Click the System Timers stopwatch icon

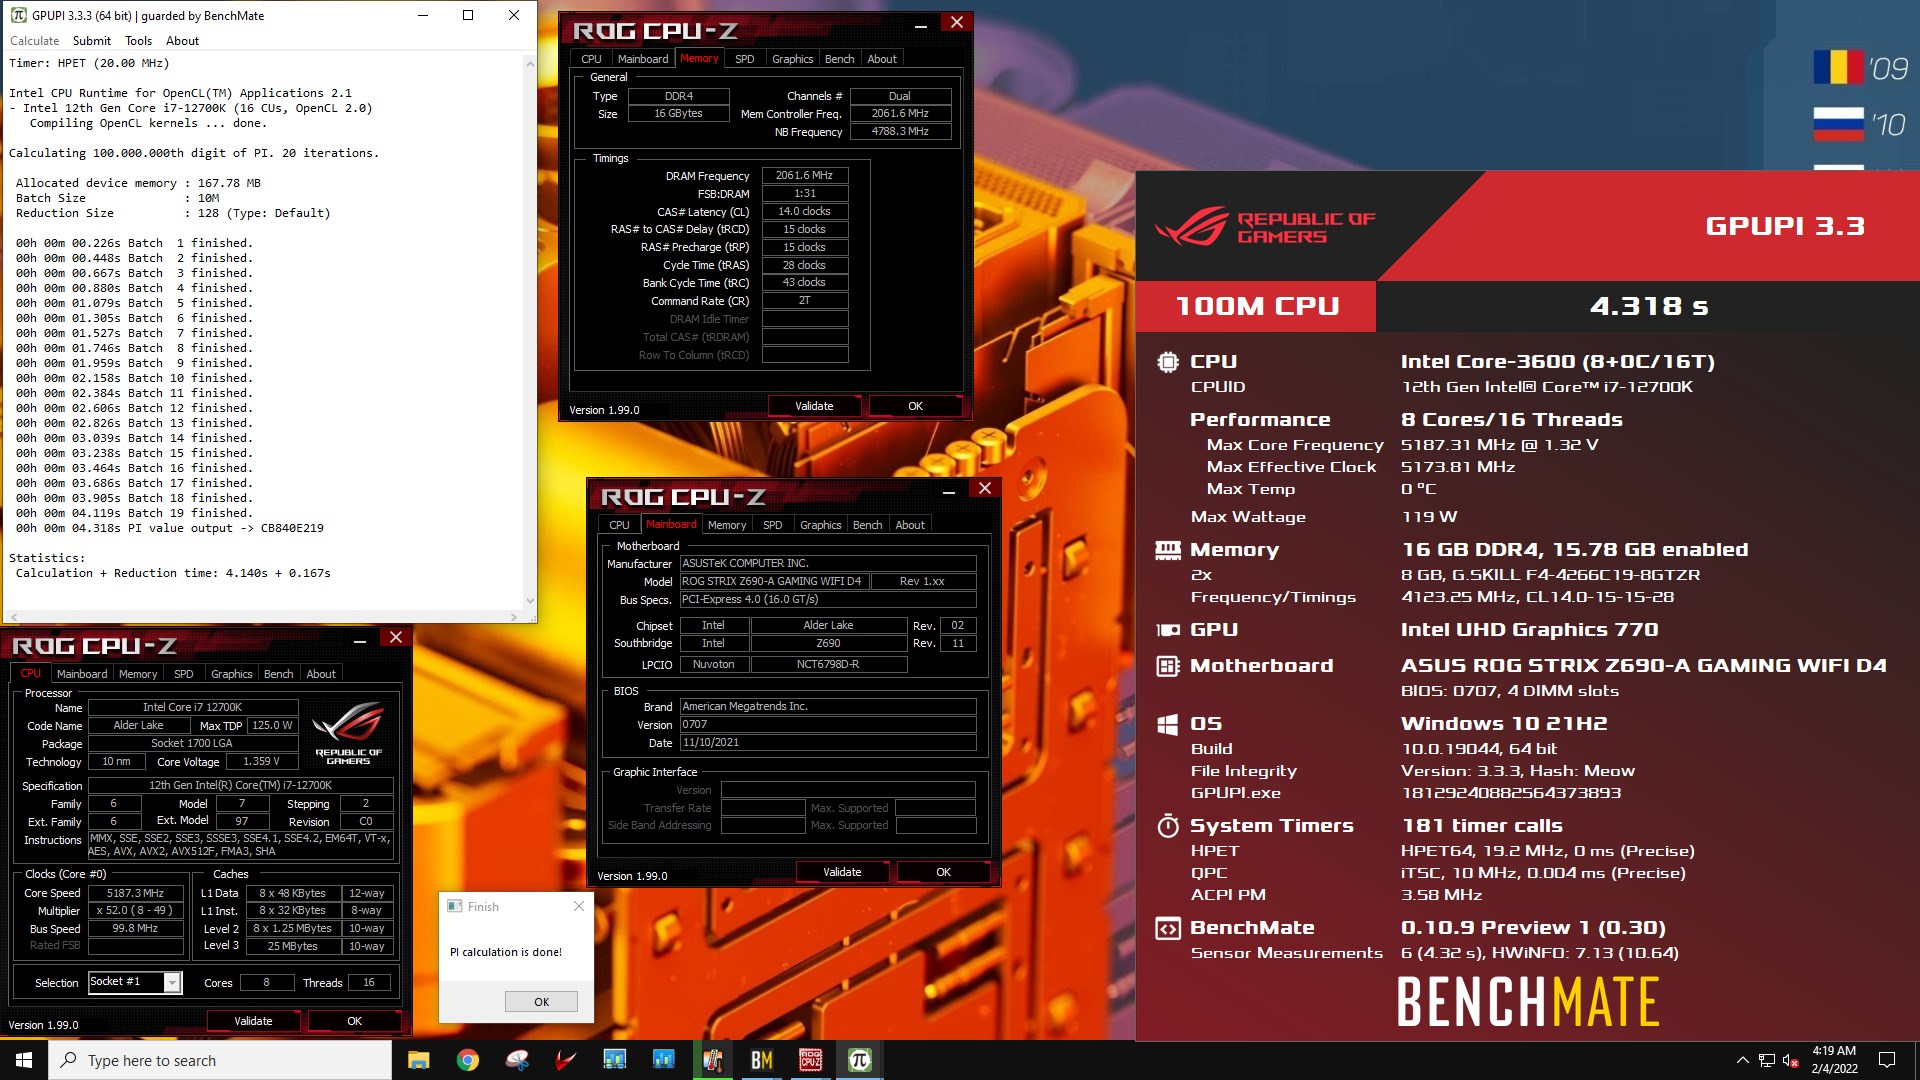(x=1168, y=826)
